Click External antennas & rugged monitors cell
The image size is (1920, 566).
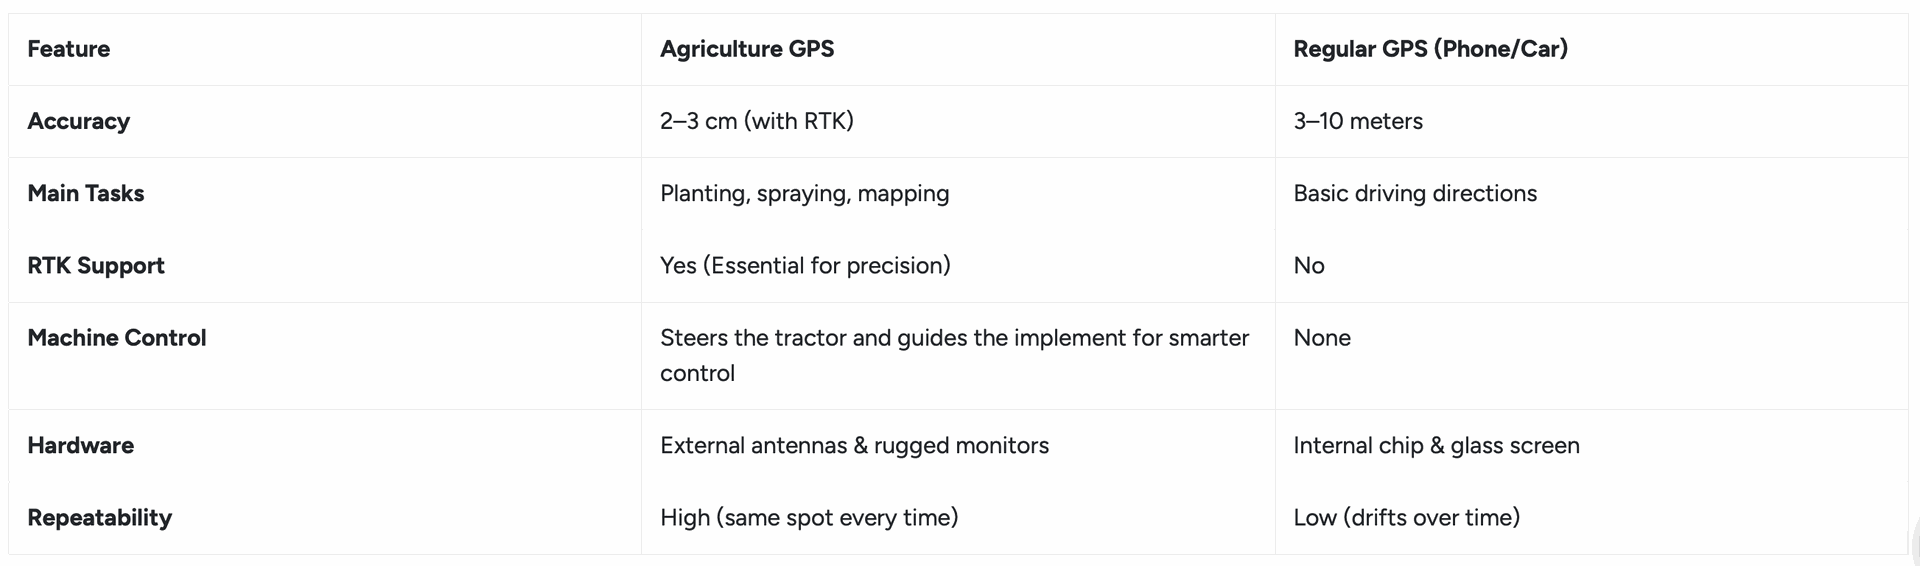[854, 445]
